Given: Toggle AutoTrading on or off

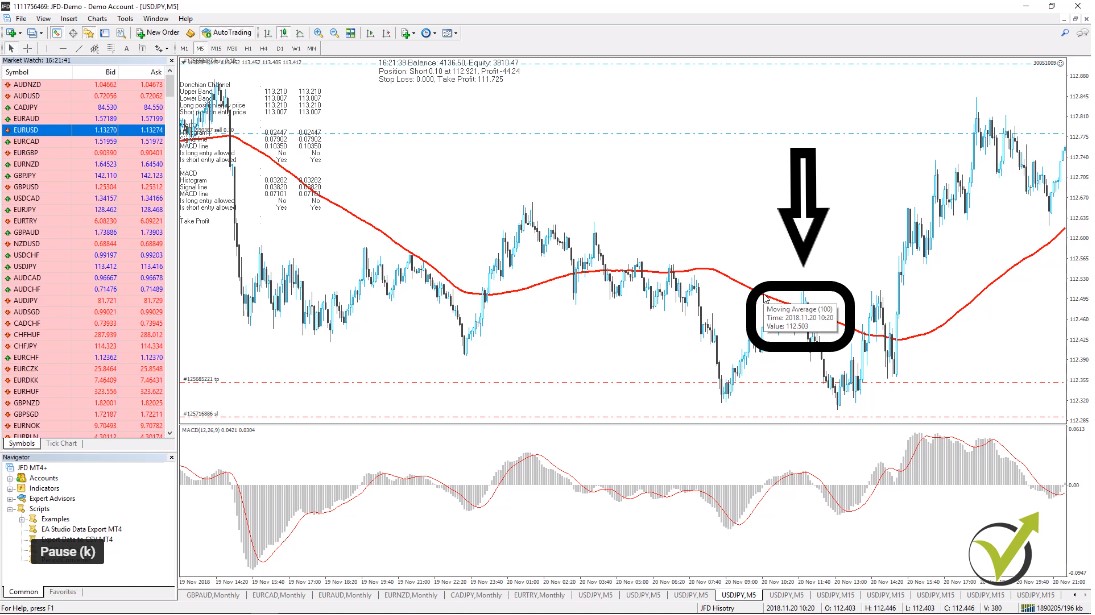Looking at the screenshot, I should coord(228,32).
